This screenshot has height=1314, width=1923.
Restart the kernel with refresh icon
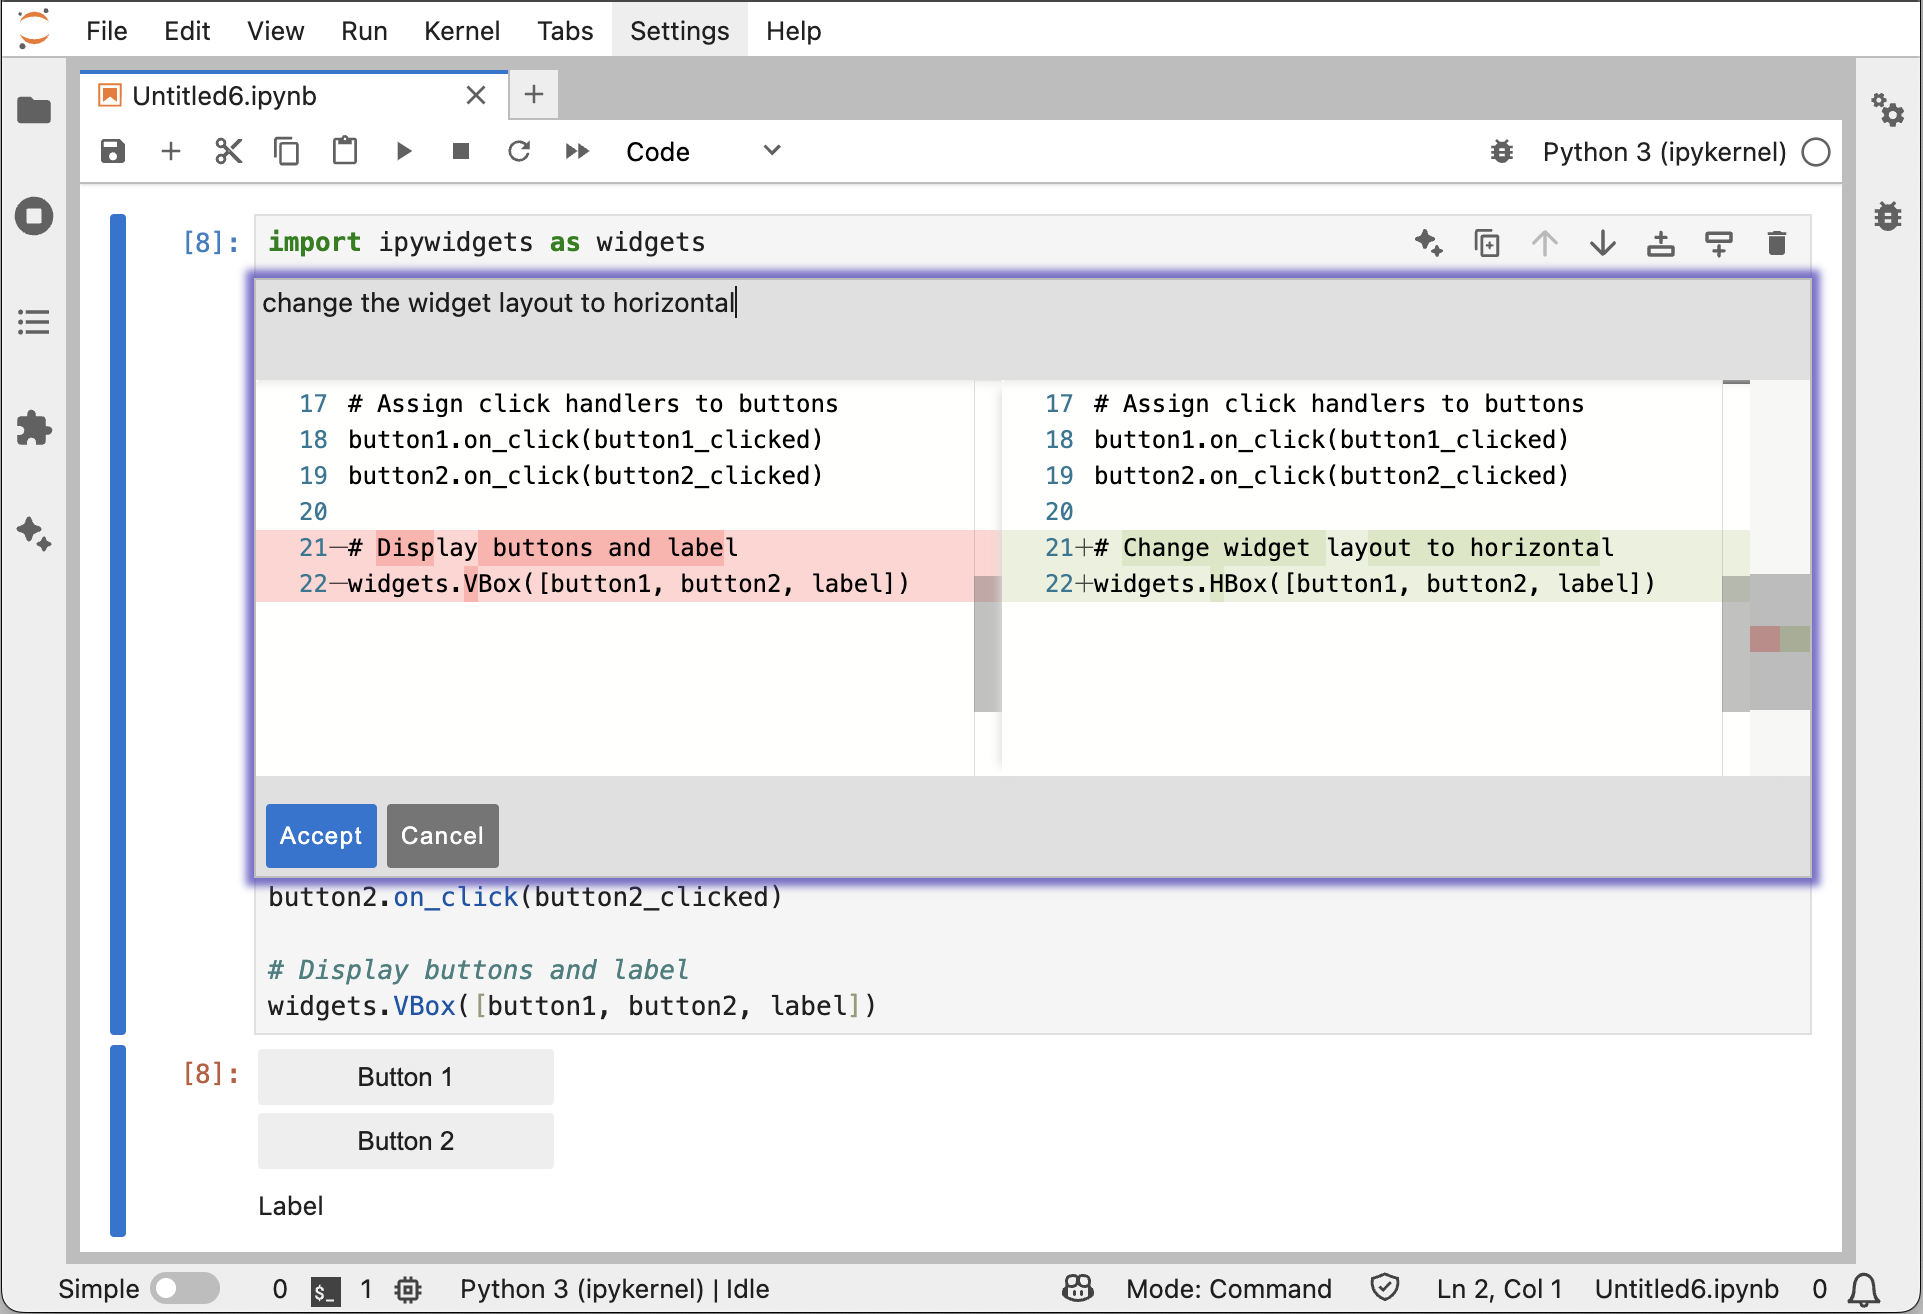519,151
